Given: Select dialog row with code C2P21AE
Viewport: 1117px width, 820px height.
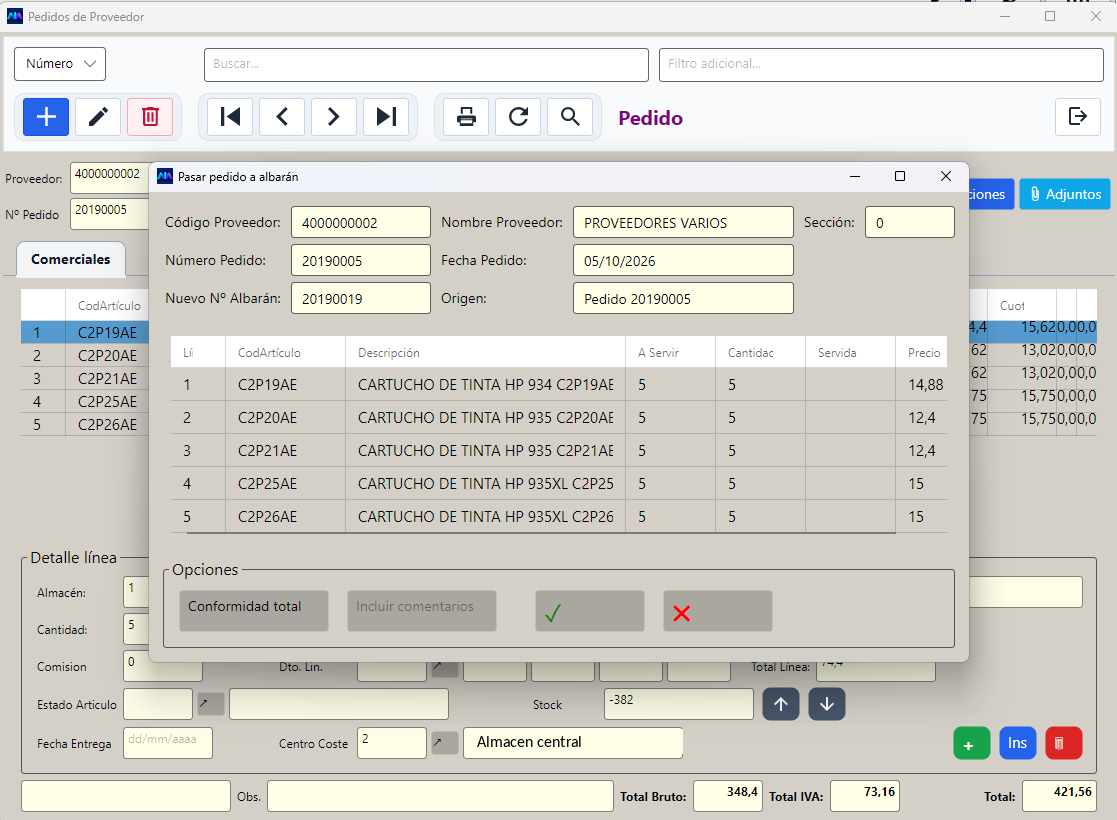Looking at the screenshot, I should pos(558,451).
